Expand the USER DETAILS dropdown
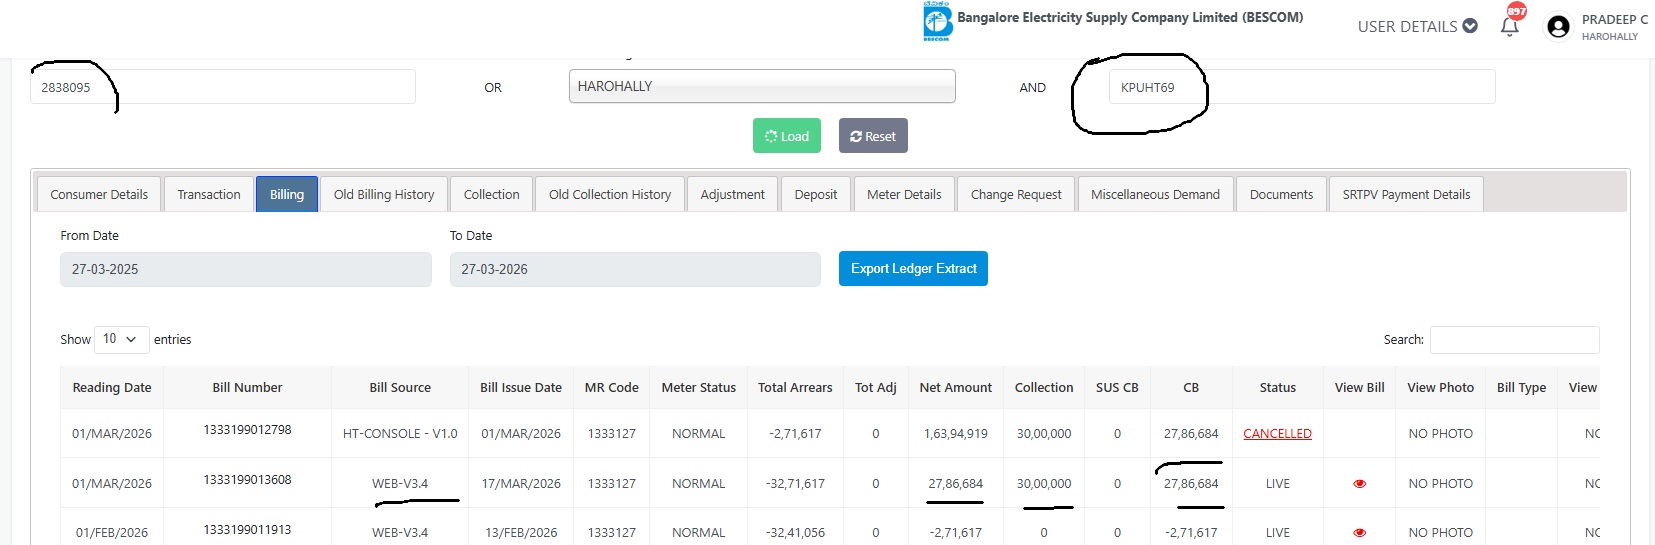Viewport: 1655px width, 545px height. point(1417,27)
